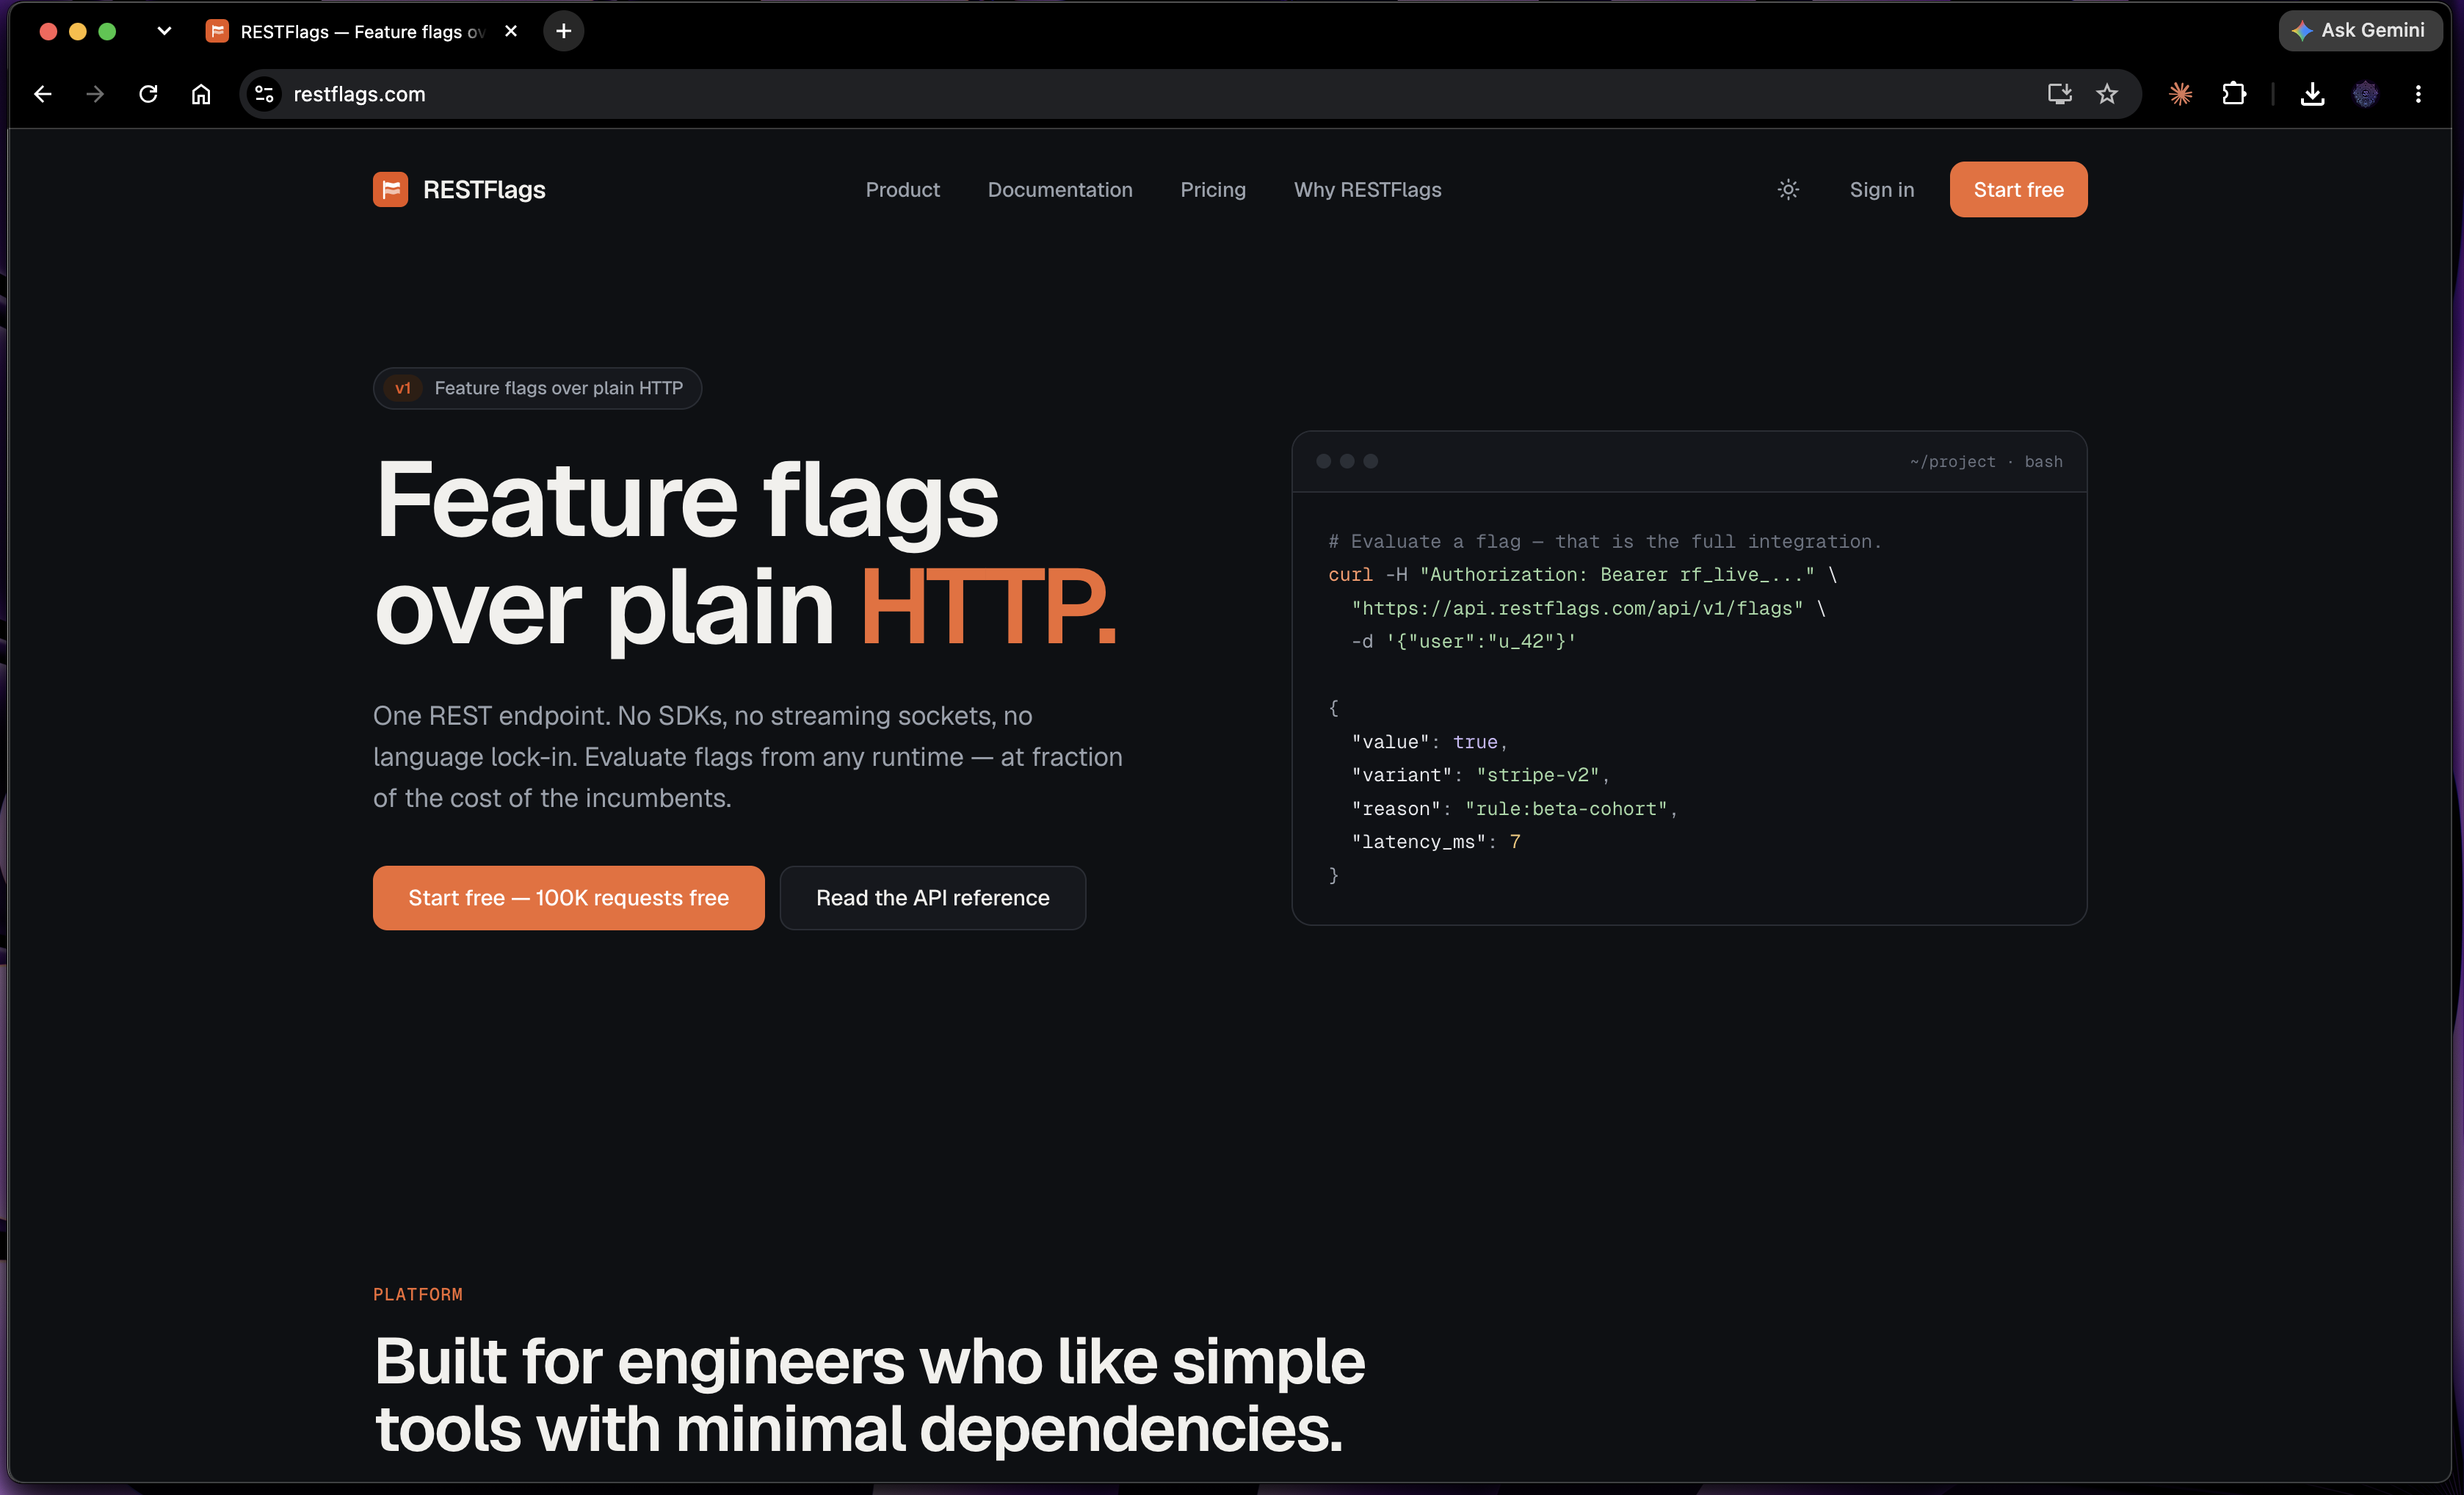This screenshot has width=2464, height=1495.
Task: Click the install app icon in address bar
Action: (x=2059, y=94)
